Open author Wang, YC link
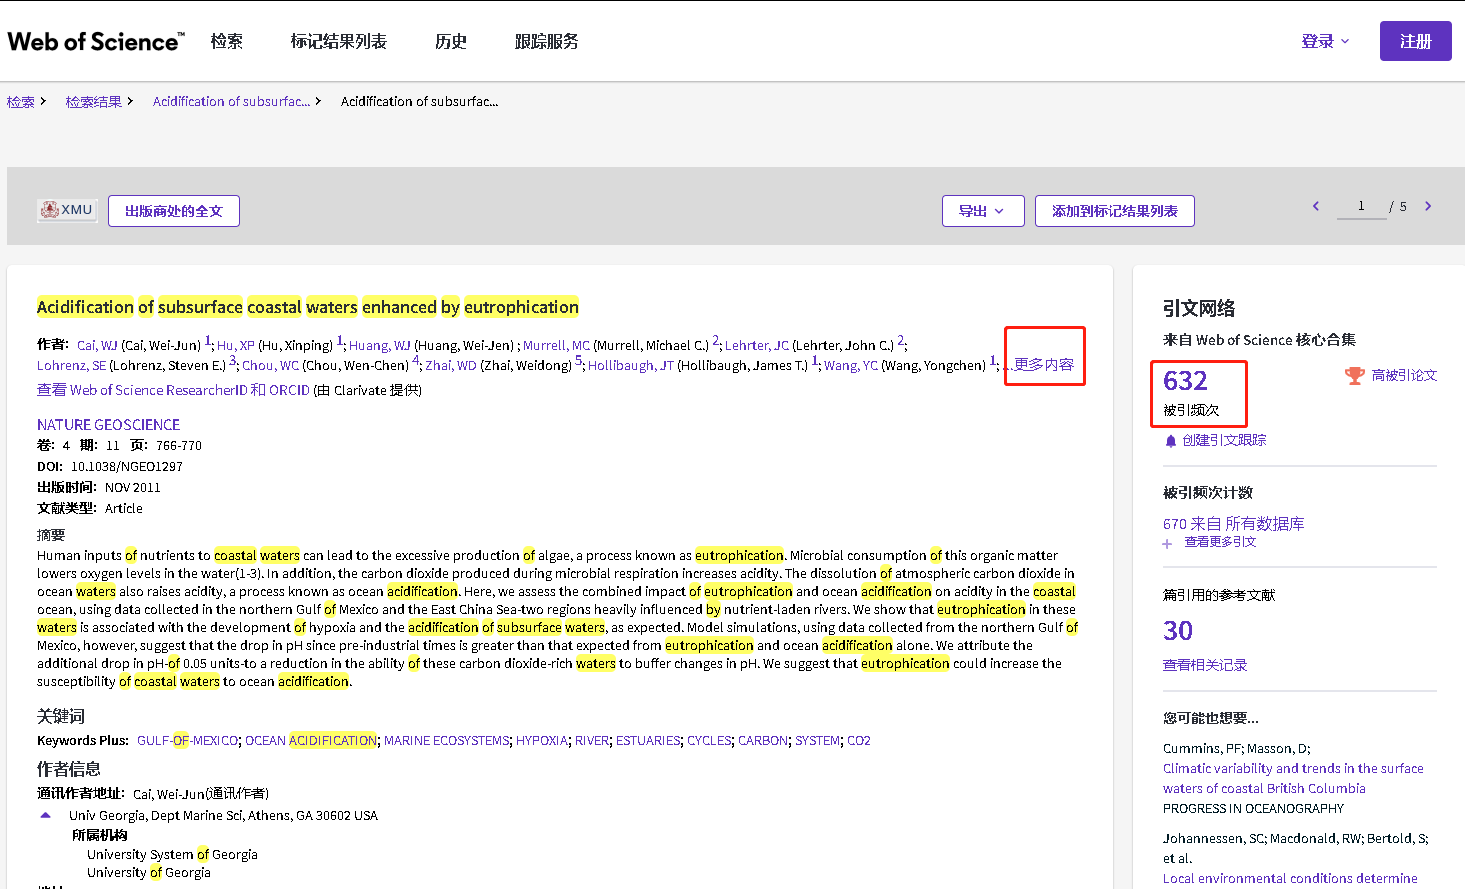The width and height of the screenshot is (1465, 889). 851,366
